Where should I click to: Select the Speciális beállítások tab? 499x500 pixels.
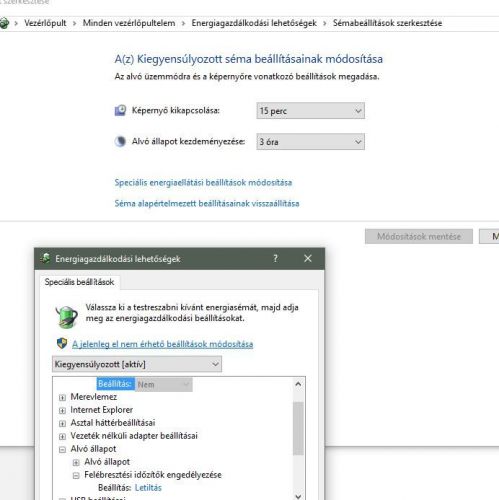pos(79,282)
